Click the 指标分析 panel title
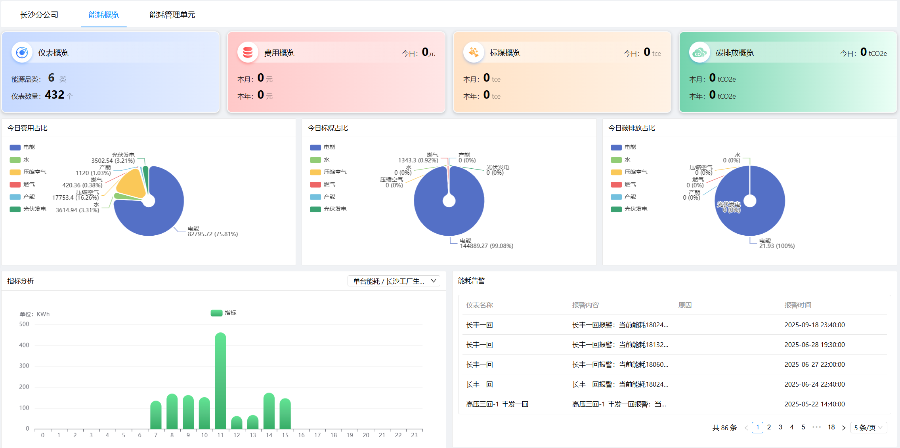Screen dimensions: 900x448 pos(21,281)
